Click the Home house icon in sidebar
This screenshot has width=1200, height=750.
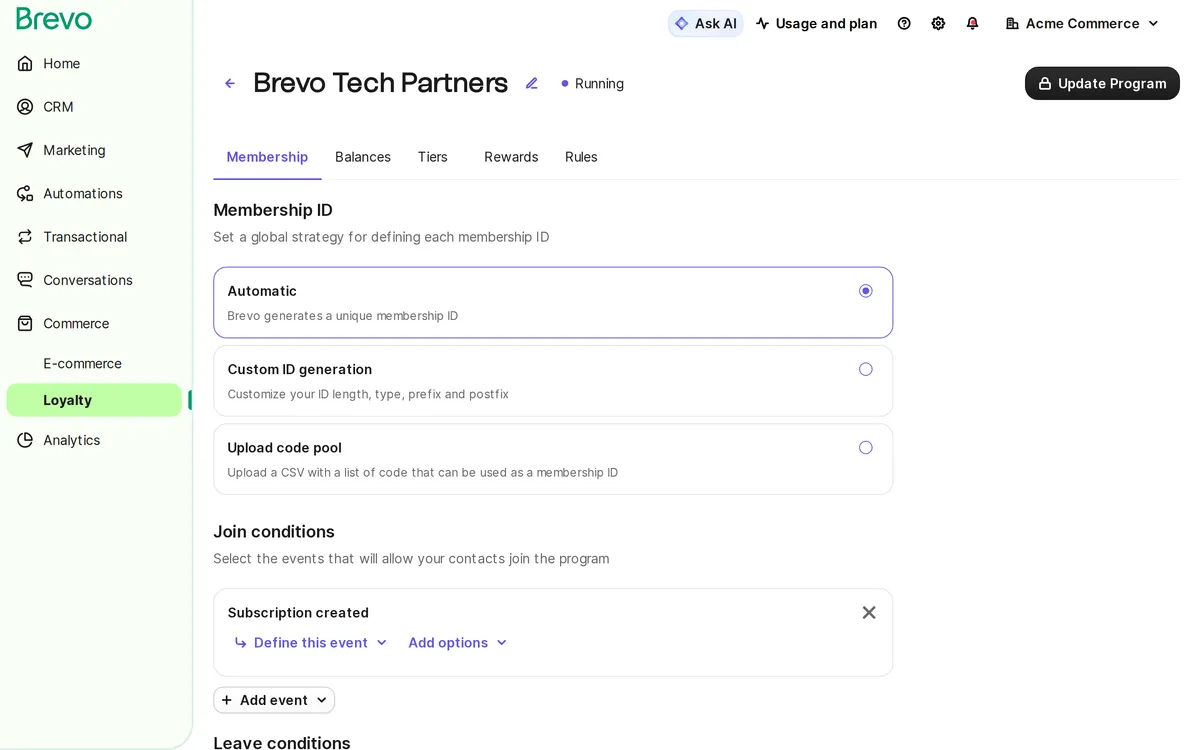25,63
